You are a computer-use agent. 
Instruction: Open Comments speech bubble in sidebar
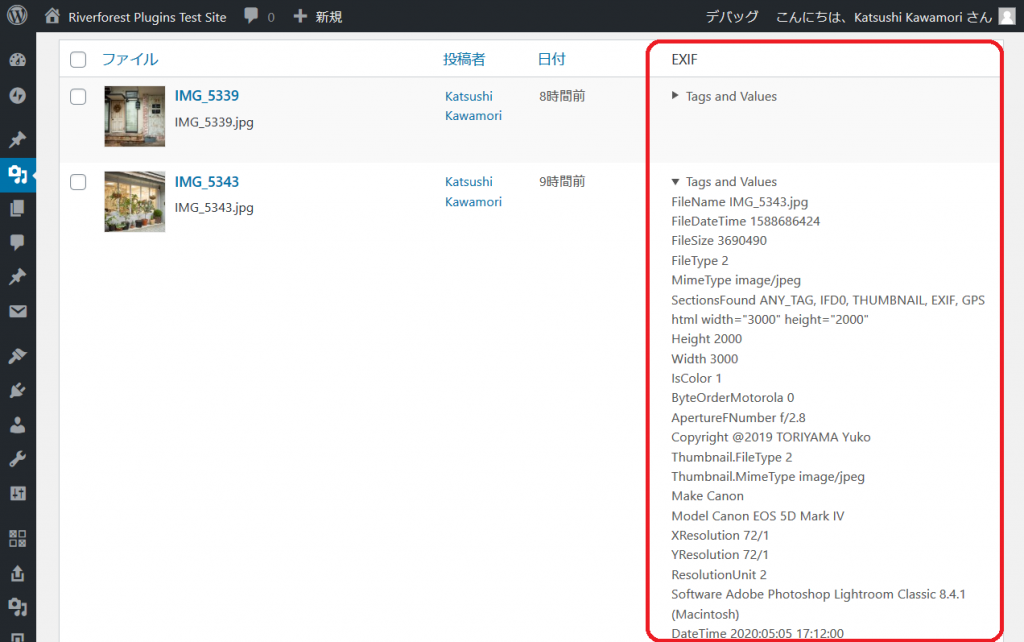point(17,242)
